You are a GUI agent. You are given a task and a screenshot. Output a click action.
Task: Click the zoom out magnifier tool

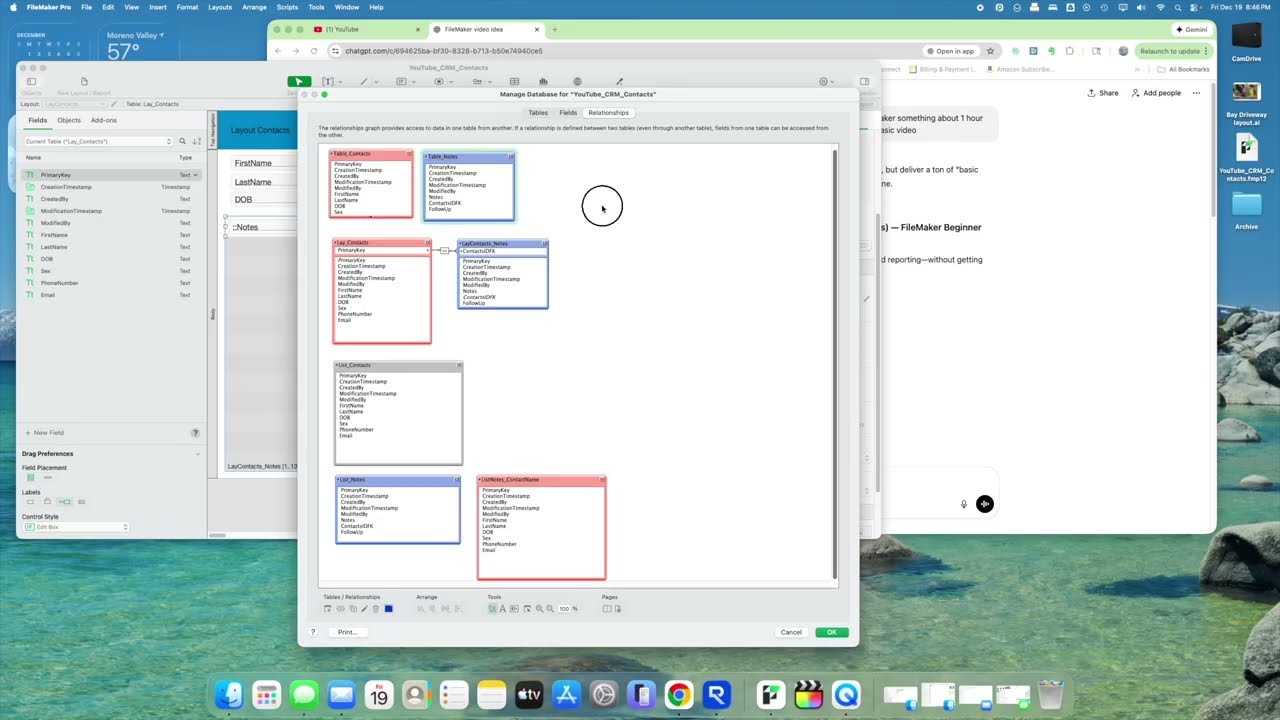point(550,609)
